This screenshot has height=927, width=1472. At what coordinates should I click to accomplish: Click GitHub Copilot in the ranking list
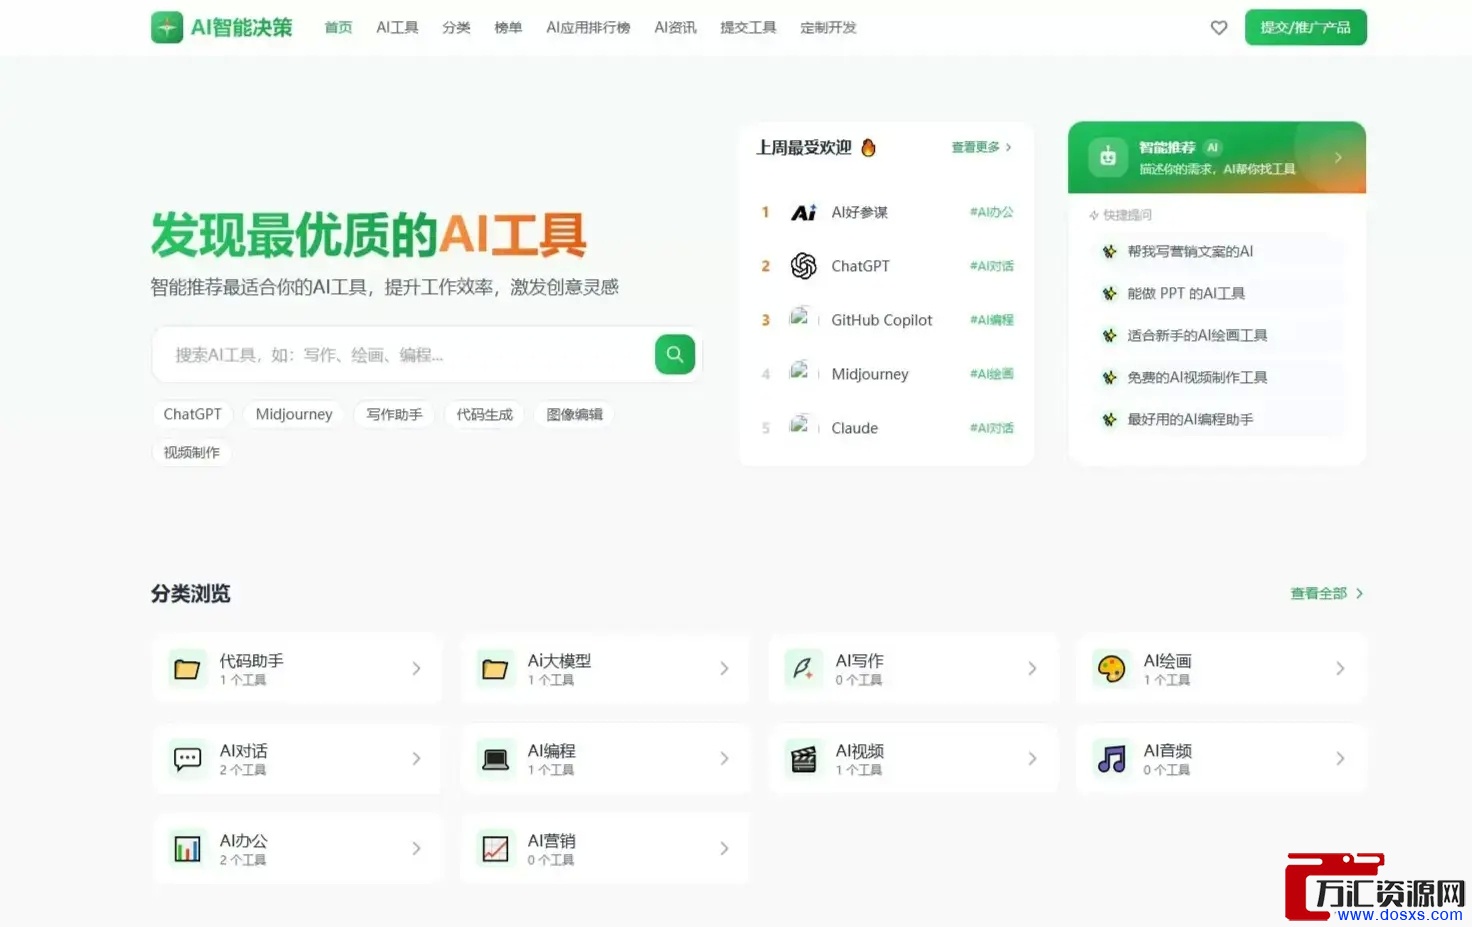[881, 320]
